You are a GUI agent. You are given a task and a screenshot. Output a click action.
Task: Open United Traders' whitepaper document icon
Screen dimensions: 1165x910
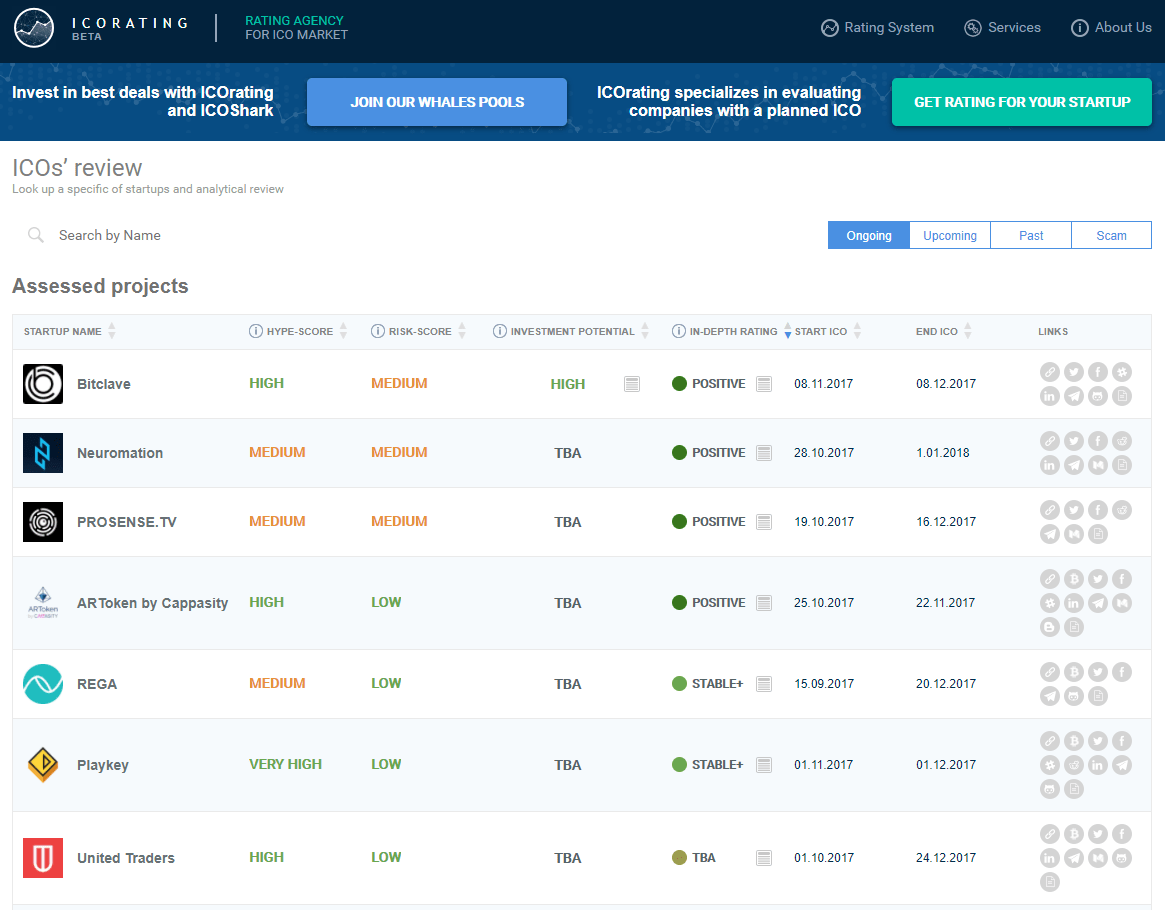[1050, 882]
